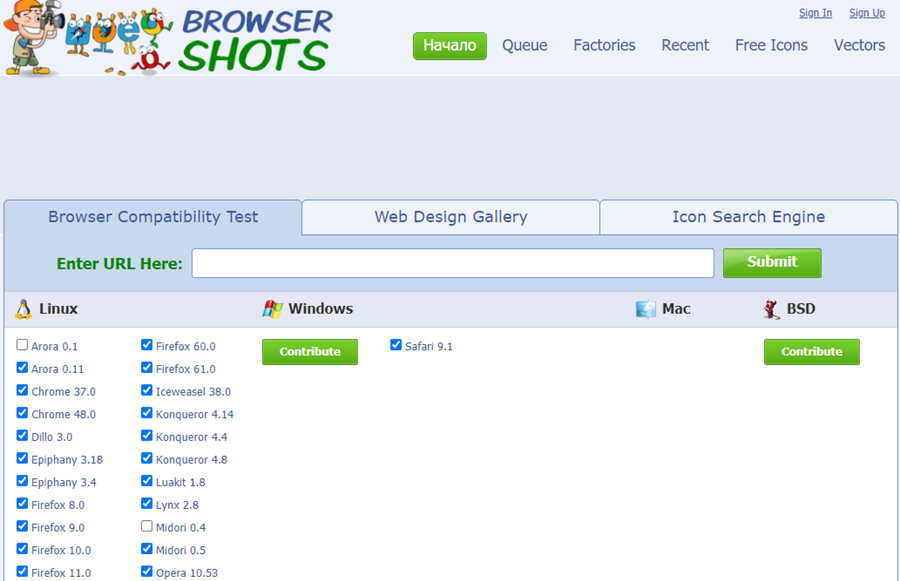Enable the Midori 0.4 checkbox
Viewport: 900px width, 581px height.
point(147,526)
